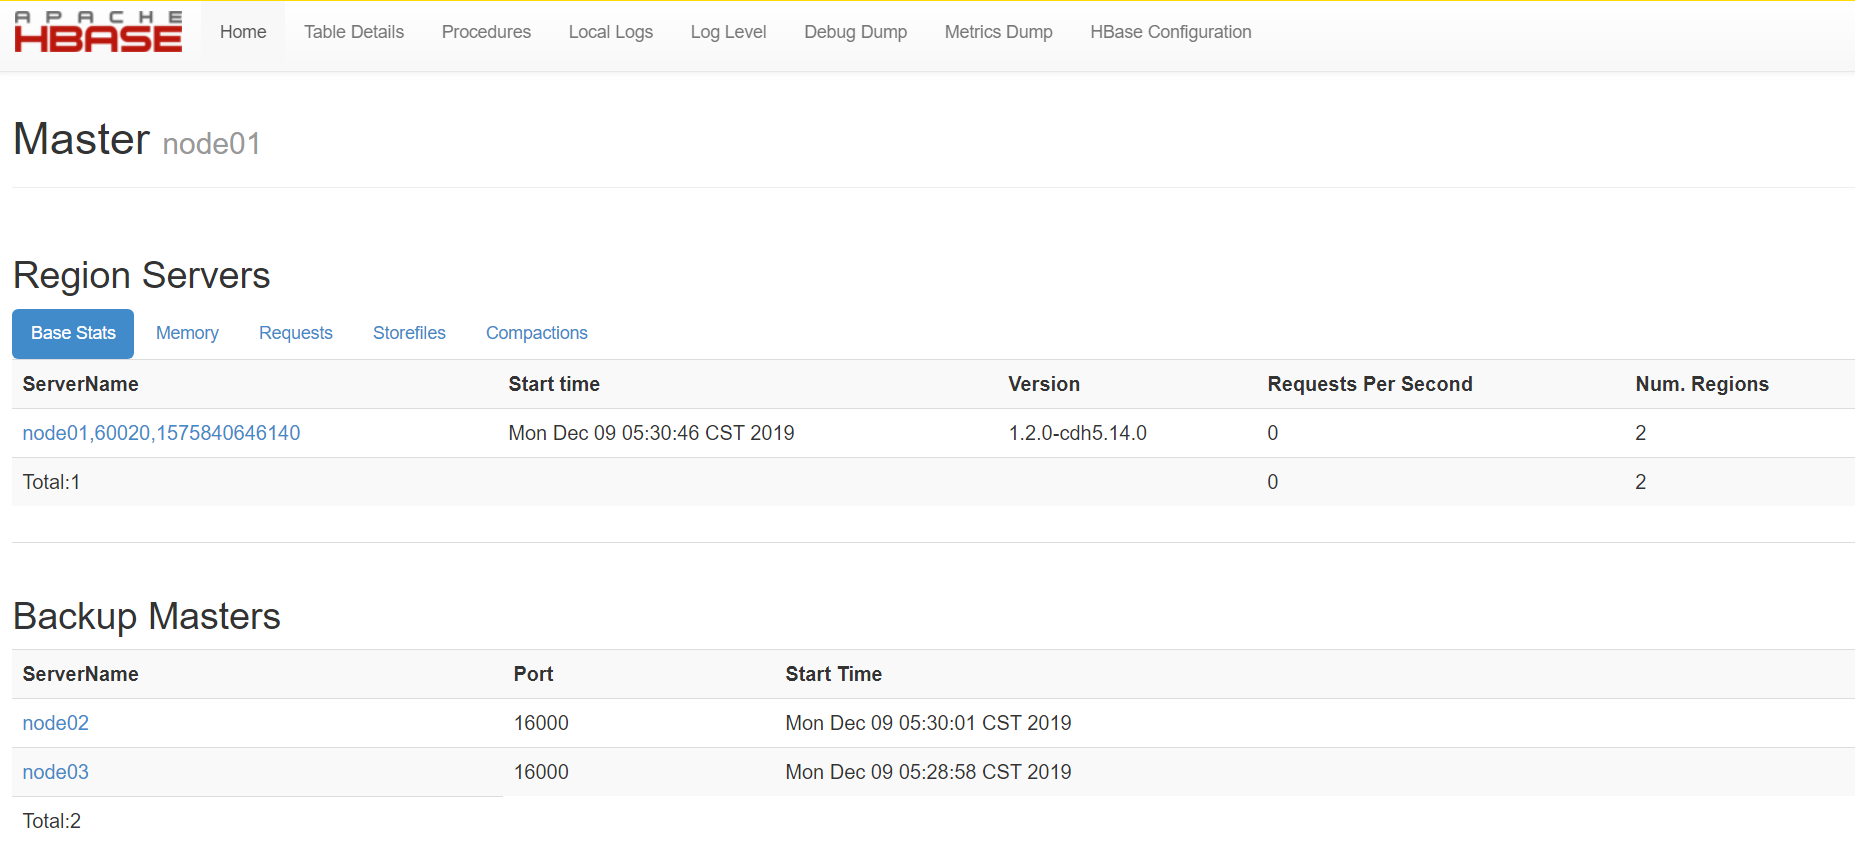Open backup master node02 link

point(55,723)
